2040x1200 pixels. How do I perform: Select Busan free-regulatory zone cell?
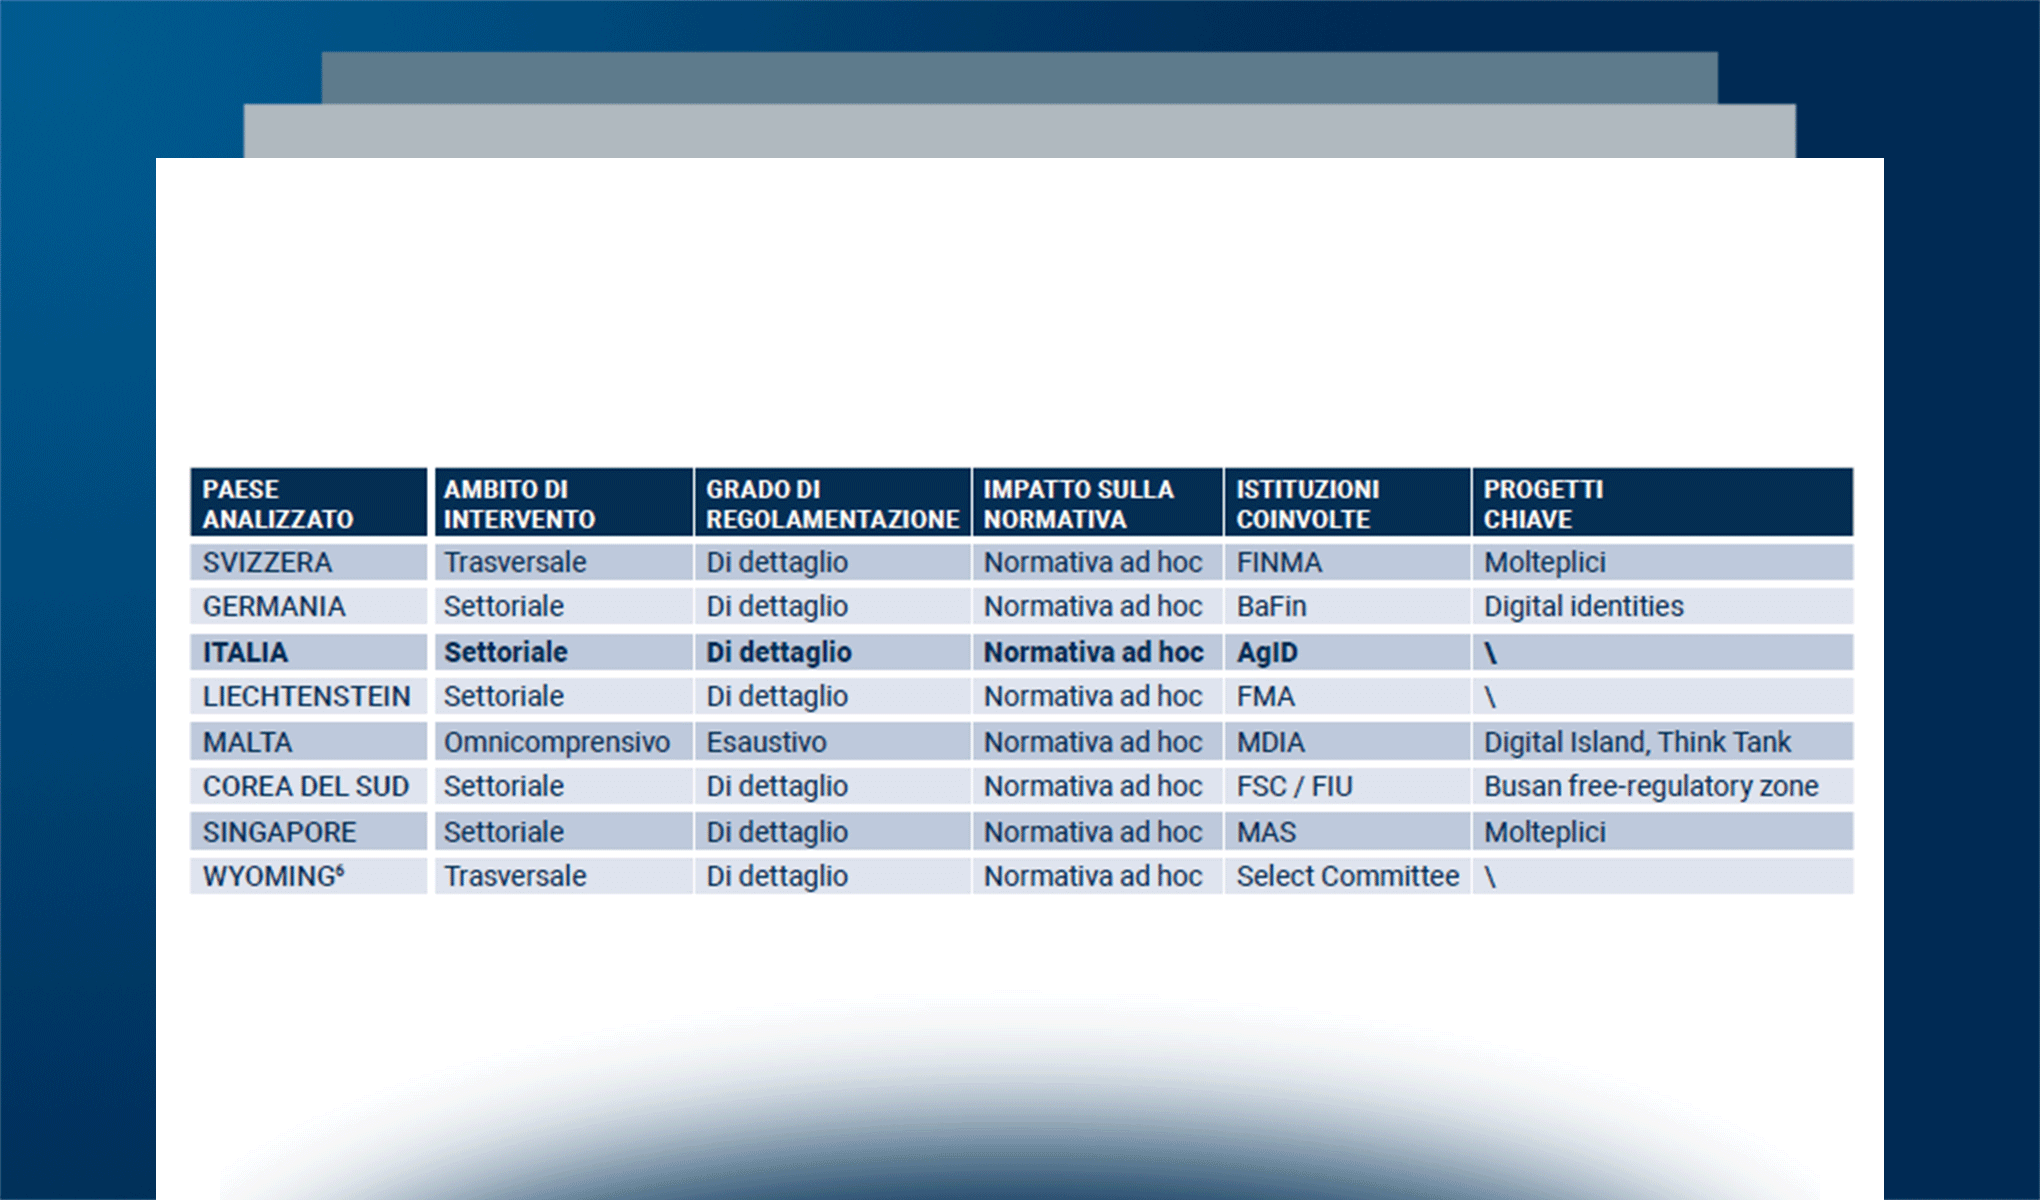1650,786
